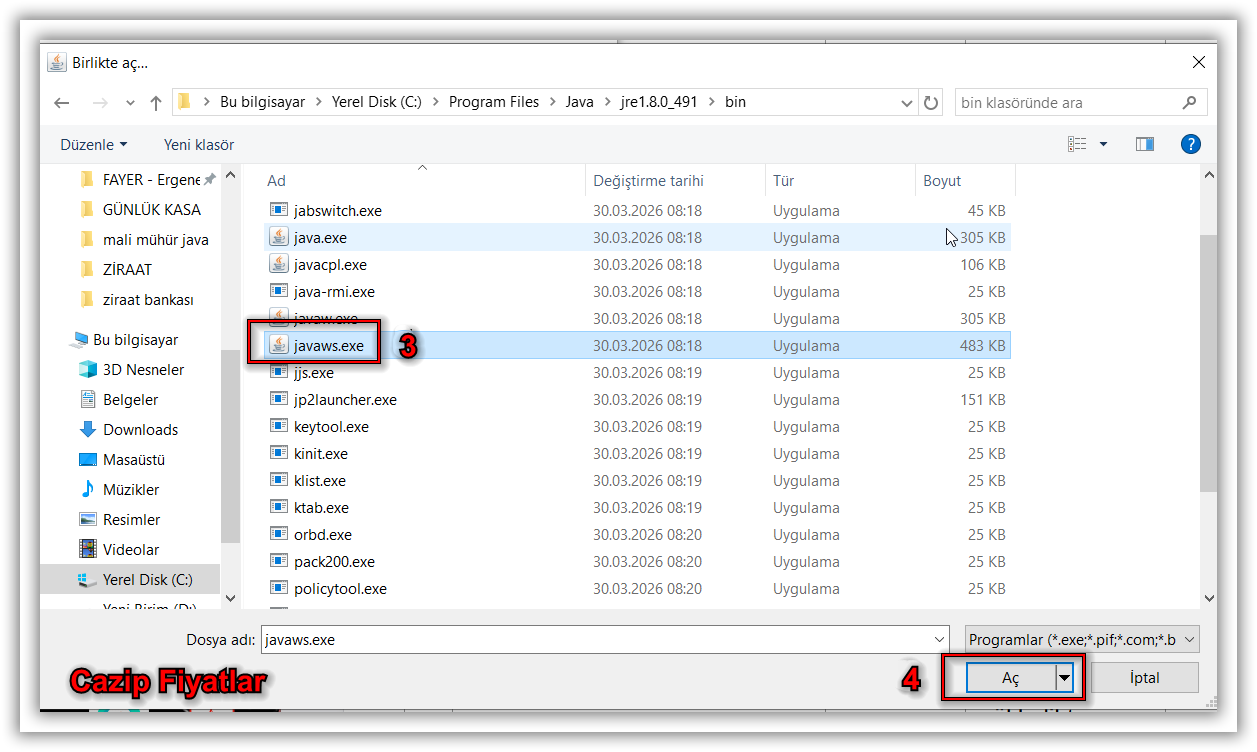Image resolution: width=1257 pixels, height=752 pixels.
Task: Click the search box for bin folder
Action: (x=1081, y=102)
